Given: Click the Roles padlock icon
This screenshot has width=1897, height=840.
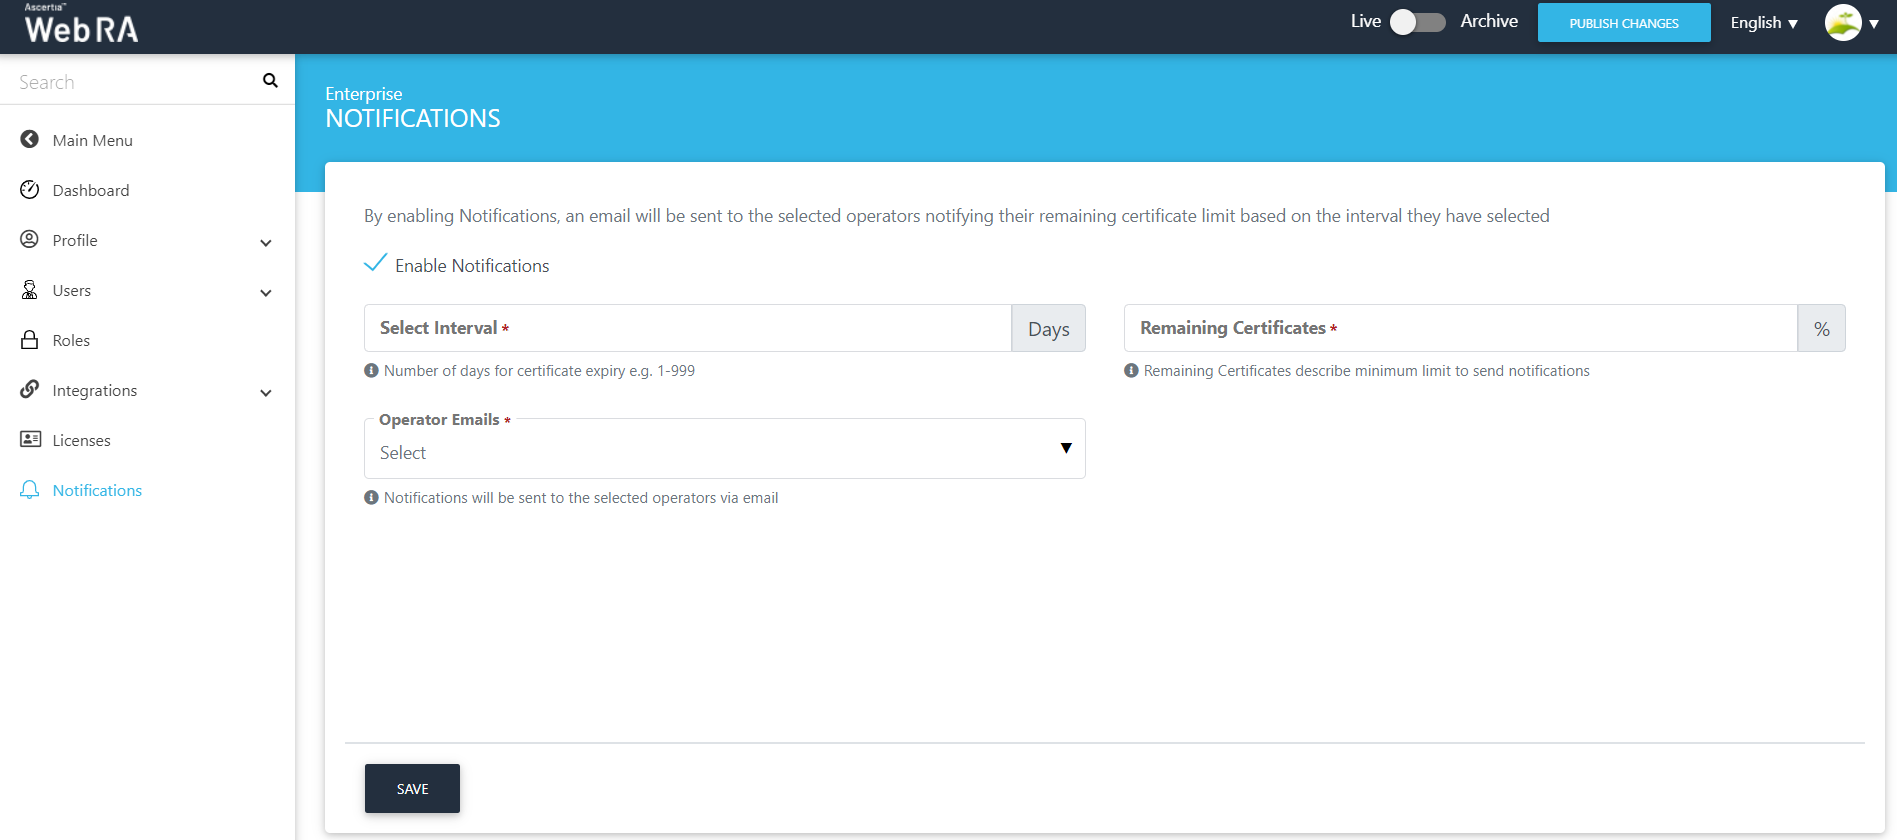Looking at the screenshot, I should [30, 339].
